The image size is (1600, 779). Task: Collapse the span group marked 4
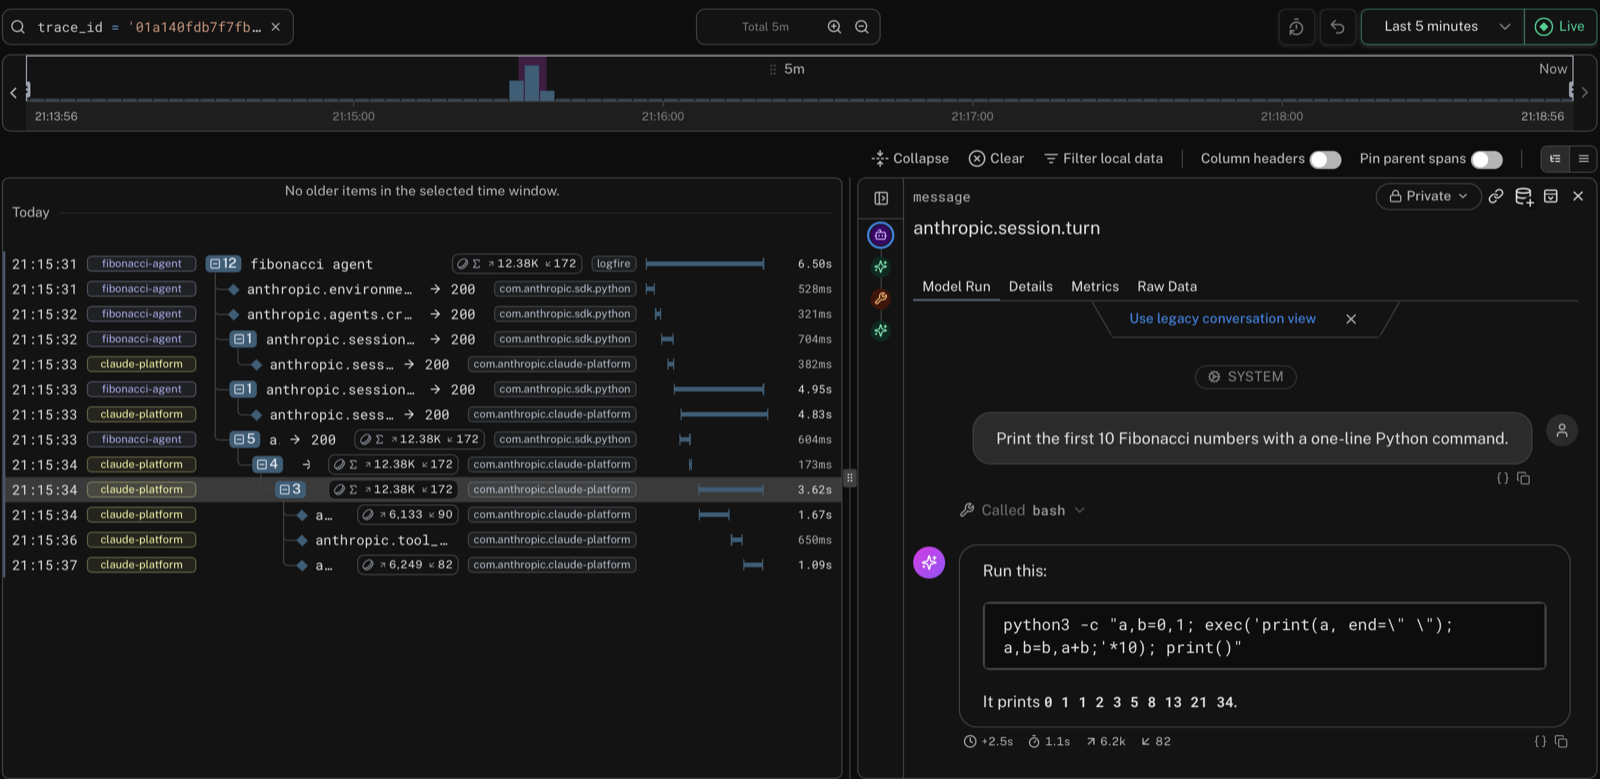pos(268,464)
